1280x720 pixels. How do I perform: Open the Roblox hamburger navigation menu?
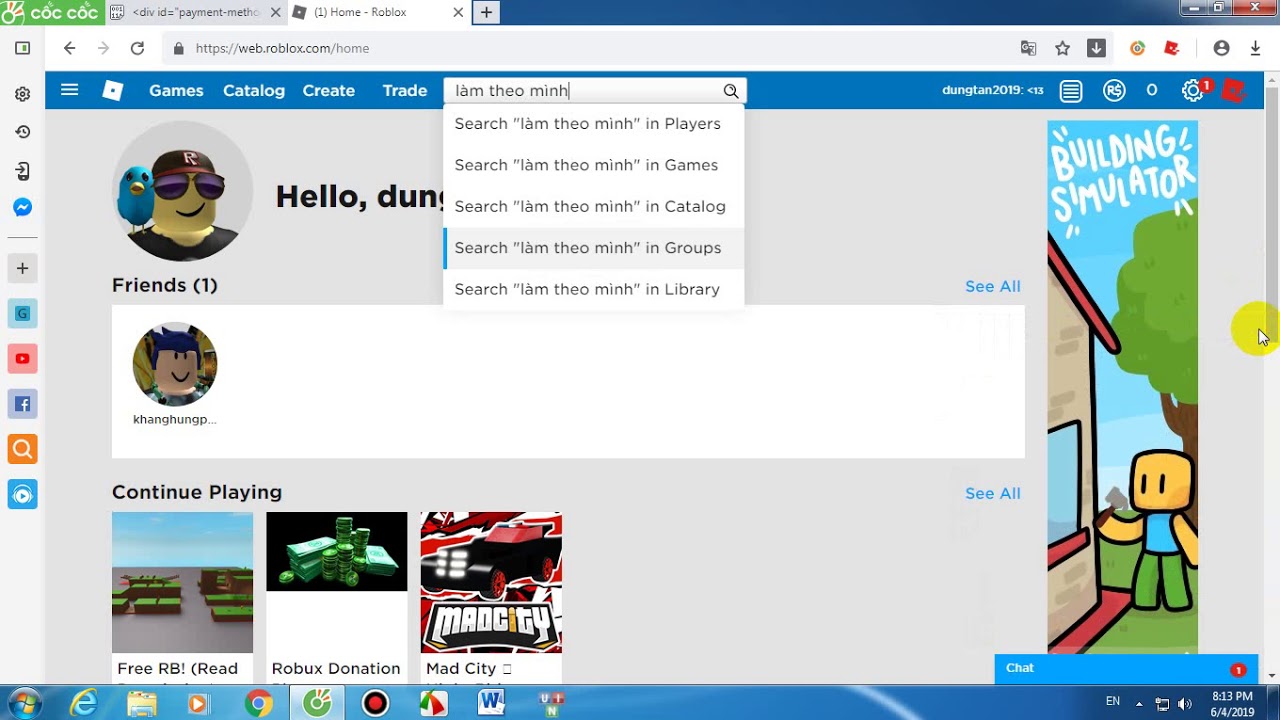point(69,90)
